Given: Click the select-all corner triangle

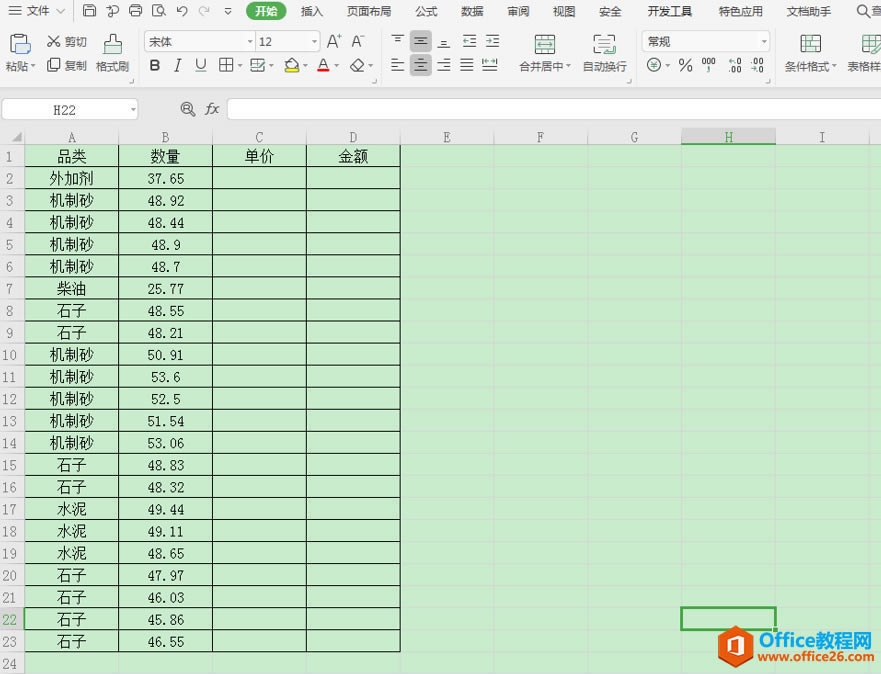Looking at the screenshot, I should click(x=16, y=136).
